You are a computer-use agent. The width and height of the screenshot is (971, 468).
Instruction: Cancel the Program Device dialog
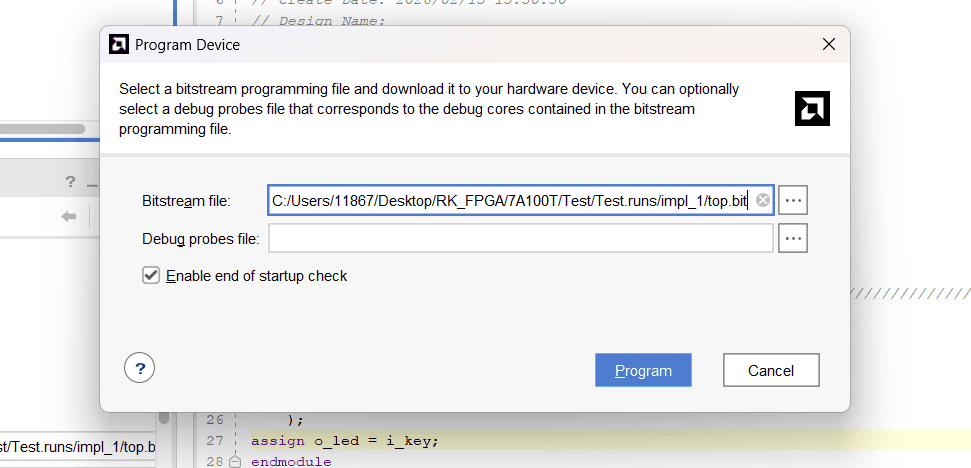click(x=771, y=370)
